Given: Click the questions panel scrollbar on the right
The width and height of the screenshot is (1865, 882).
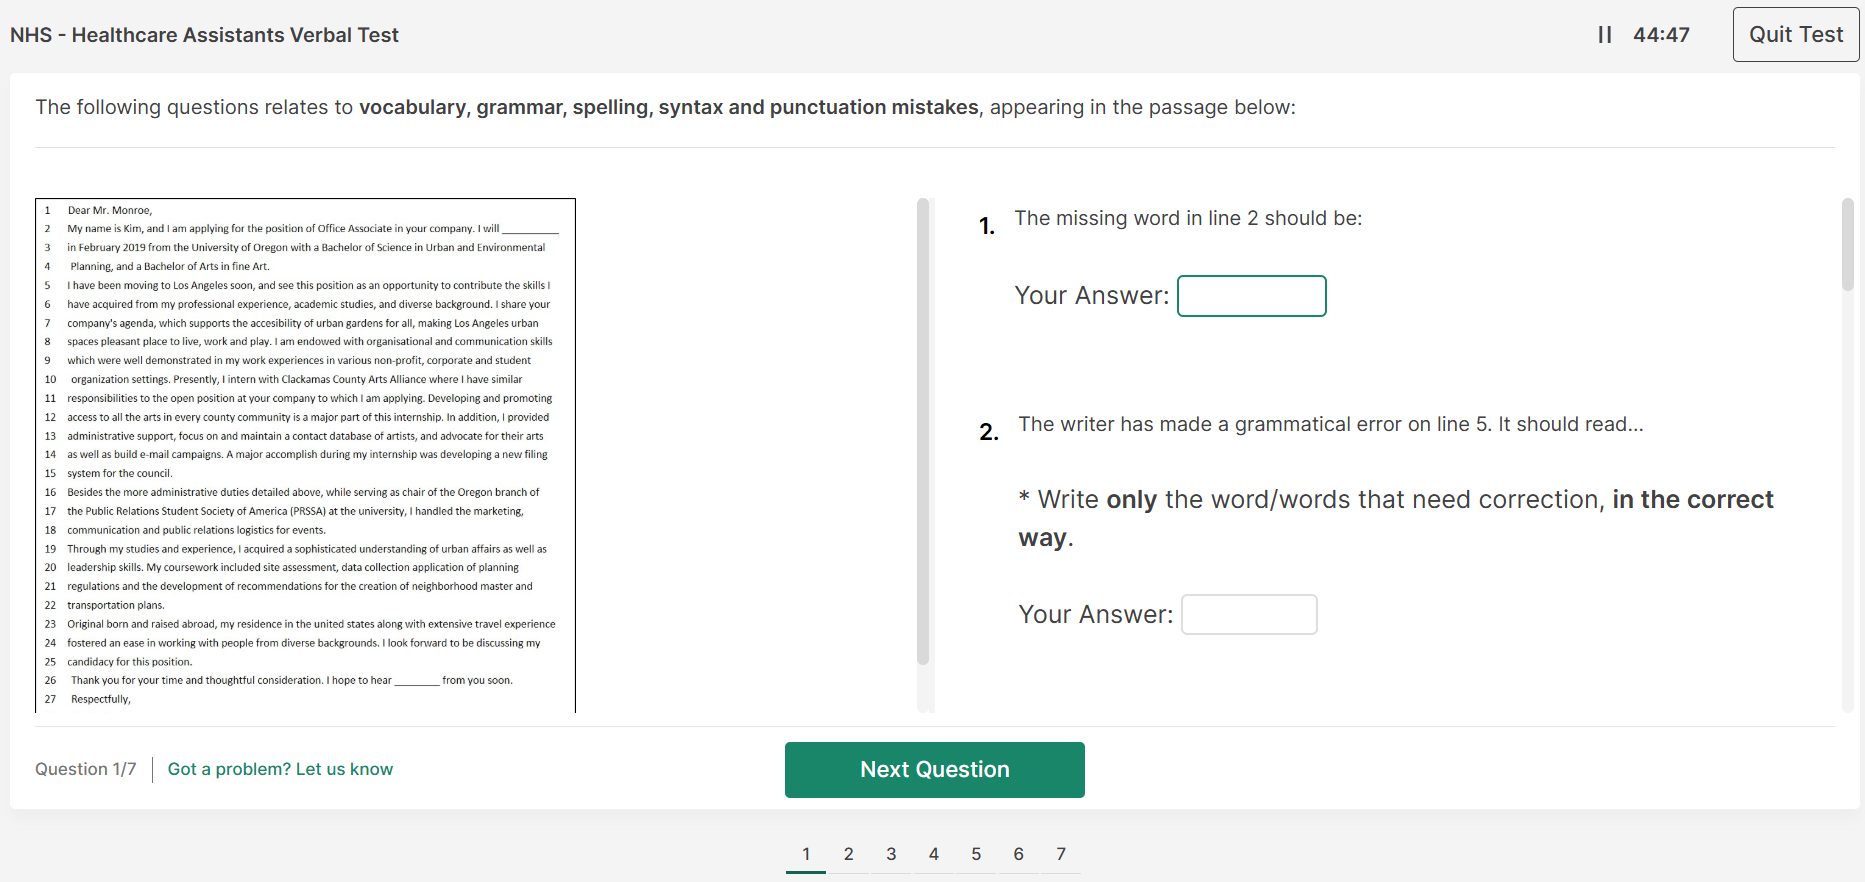Looking at the screenshot, I should (1847, 245).
